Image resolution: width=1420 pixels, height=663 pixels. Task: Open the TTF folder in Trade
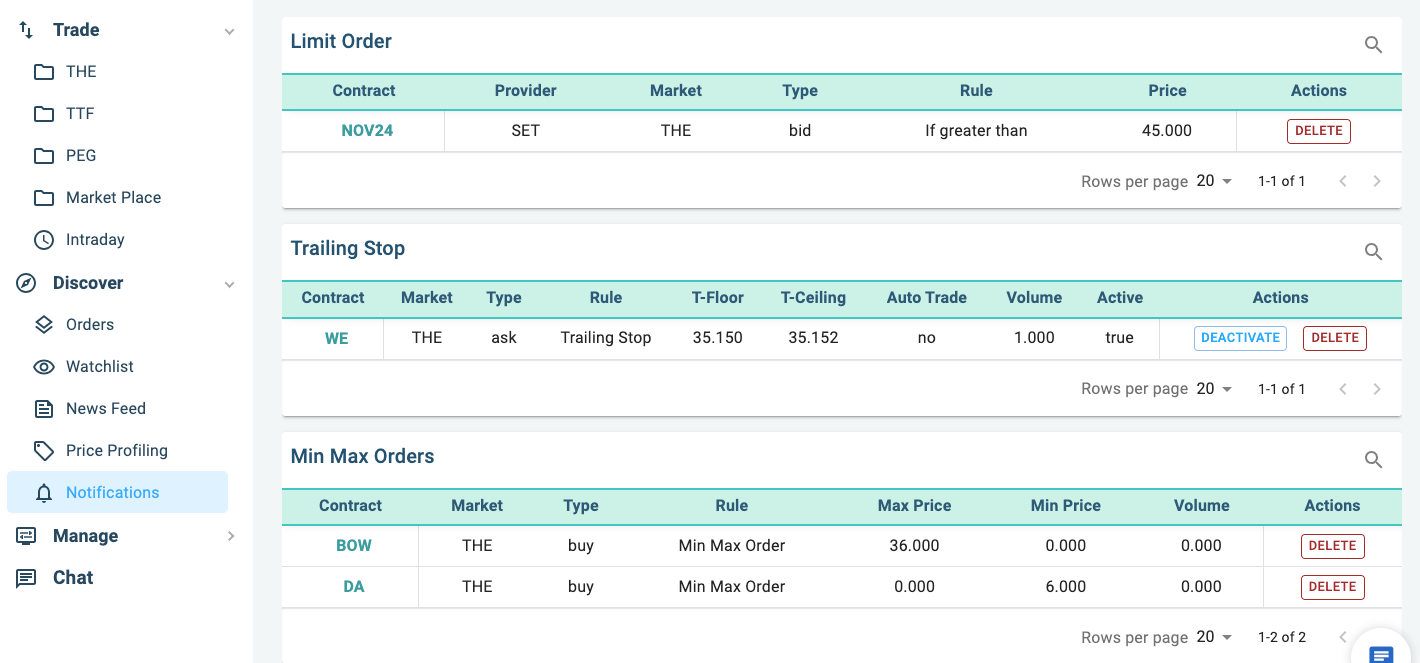pos(79,114)
